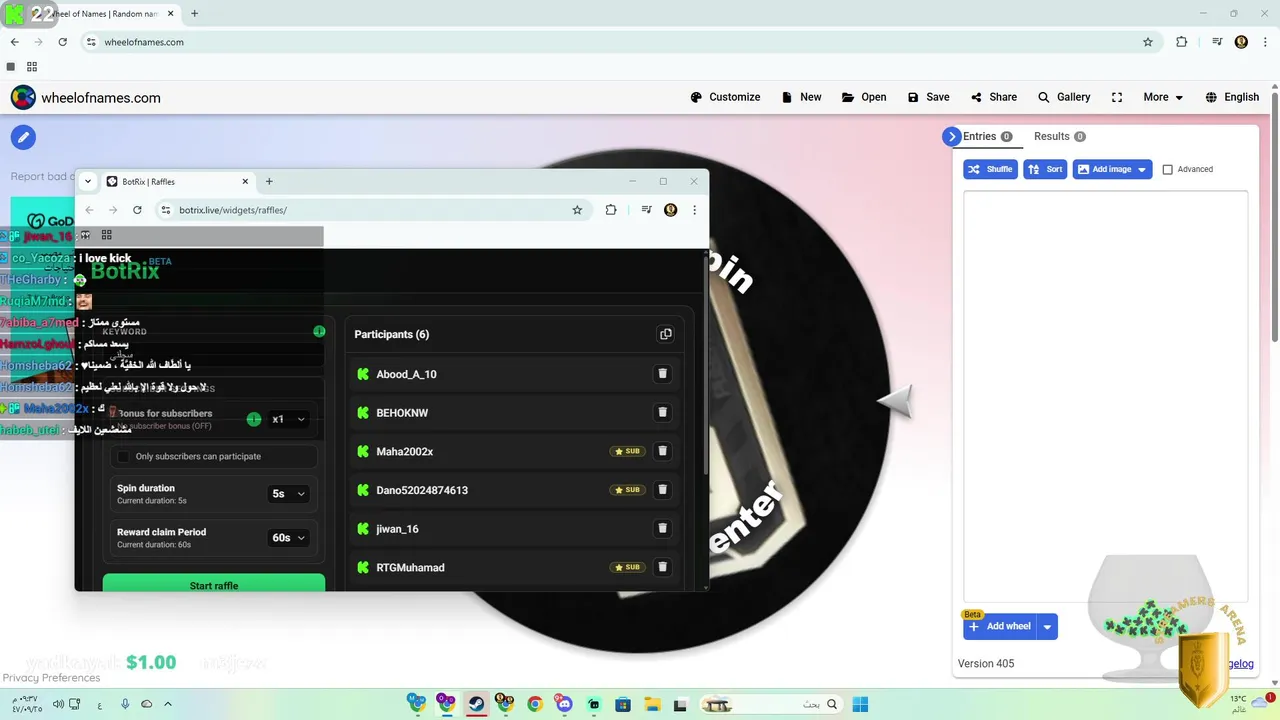1280x720 pixels.
Task: Open Discord from the taskbar
Action: click(x=564, y=704)
